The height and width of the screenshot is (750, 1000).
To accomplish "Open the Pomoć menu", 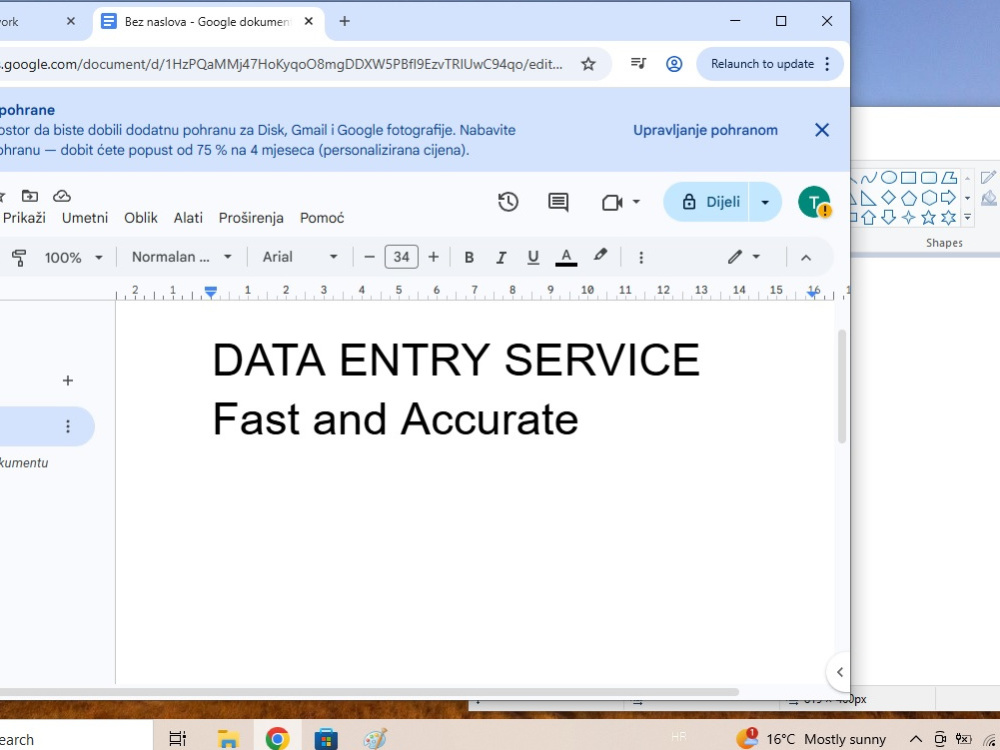I will coord(322,218).
